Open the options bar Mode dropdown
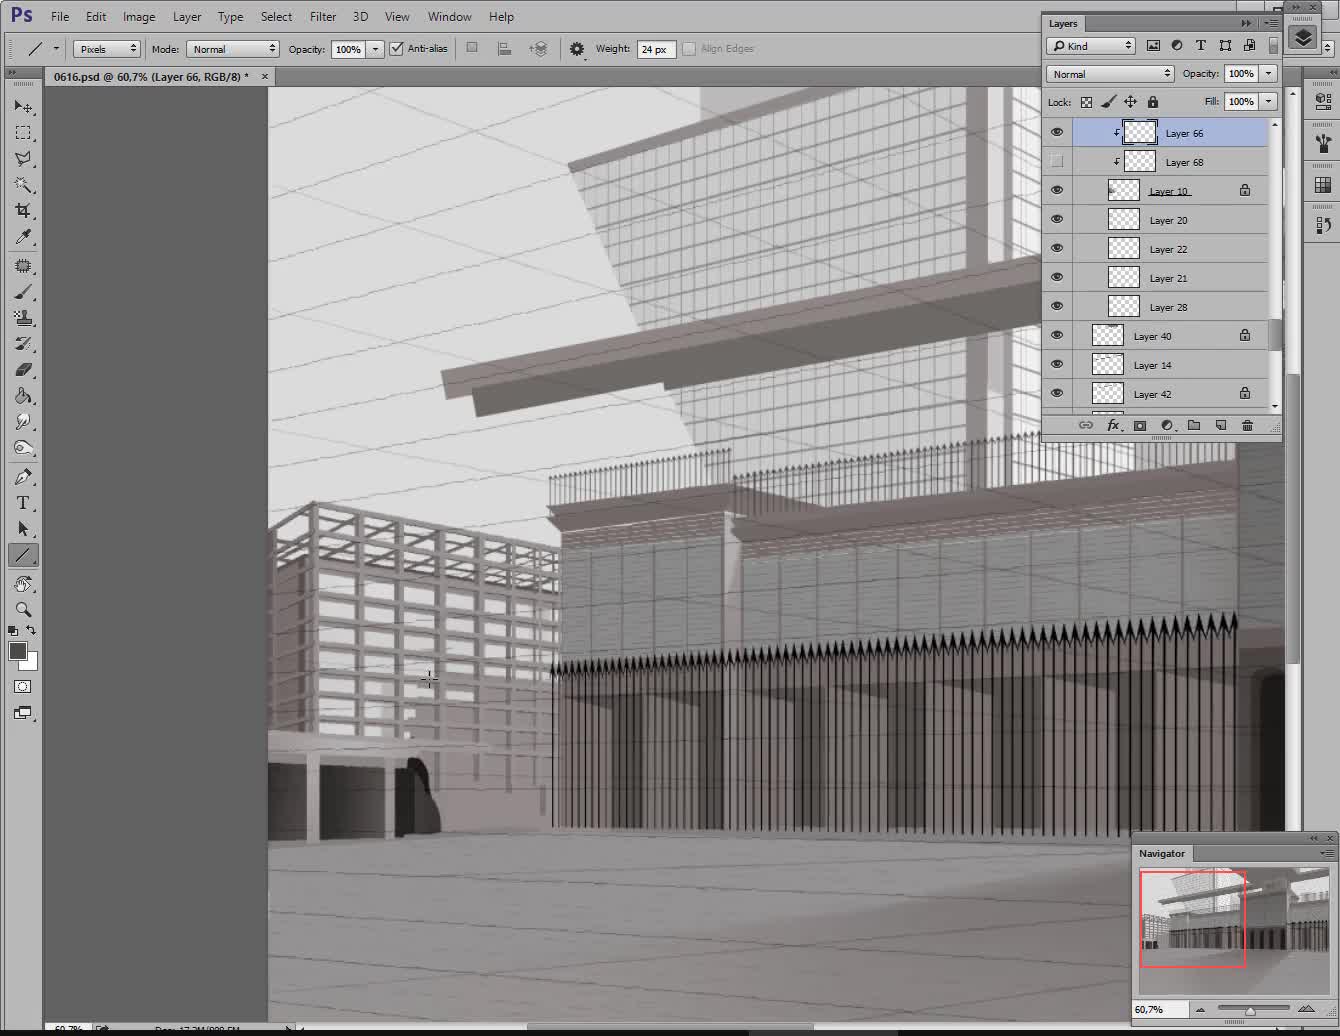 pyautogui.click(x=232, y=48)
